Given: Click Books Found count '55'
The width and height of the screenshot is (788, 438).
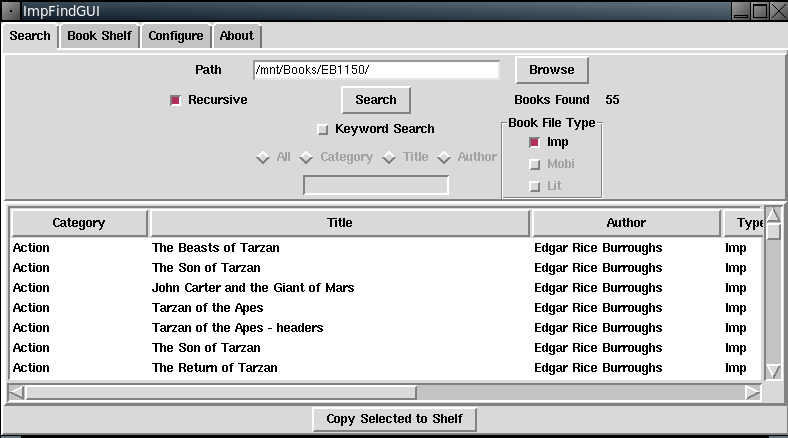Looking at the screenshot, I should 612,100.
